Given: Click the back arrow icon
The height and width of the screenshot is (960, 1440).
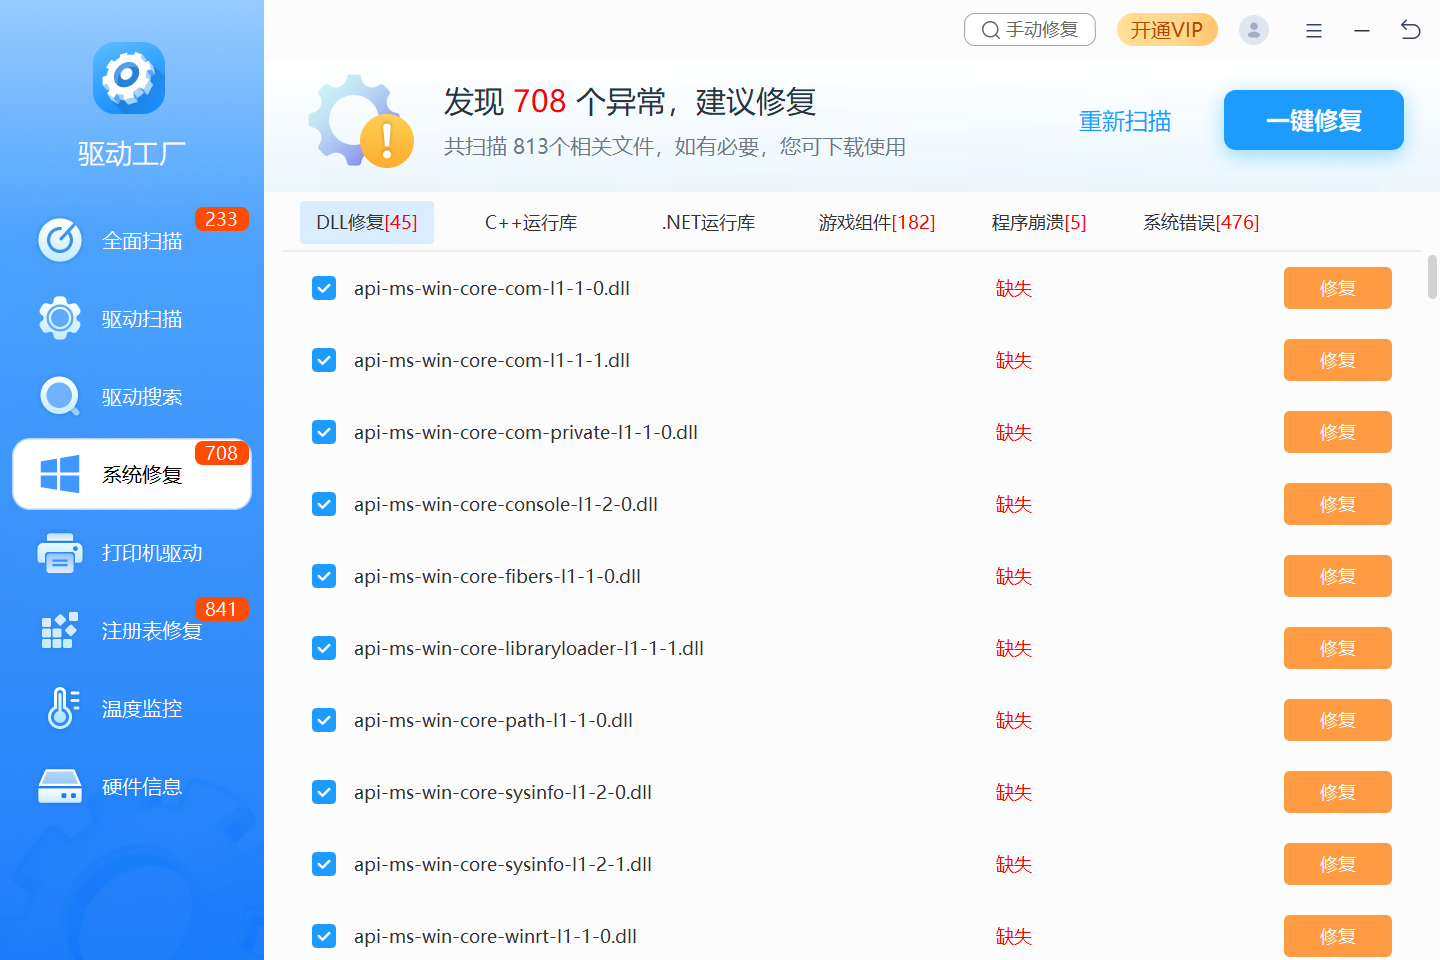Looking at the screenshot, I should click(1410, 30).
